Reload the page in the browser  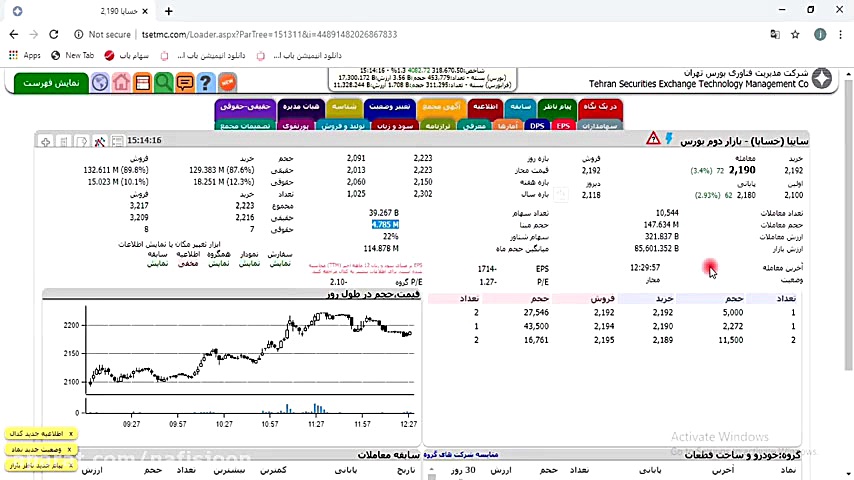(x=53, y=34)
